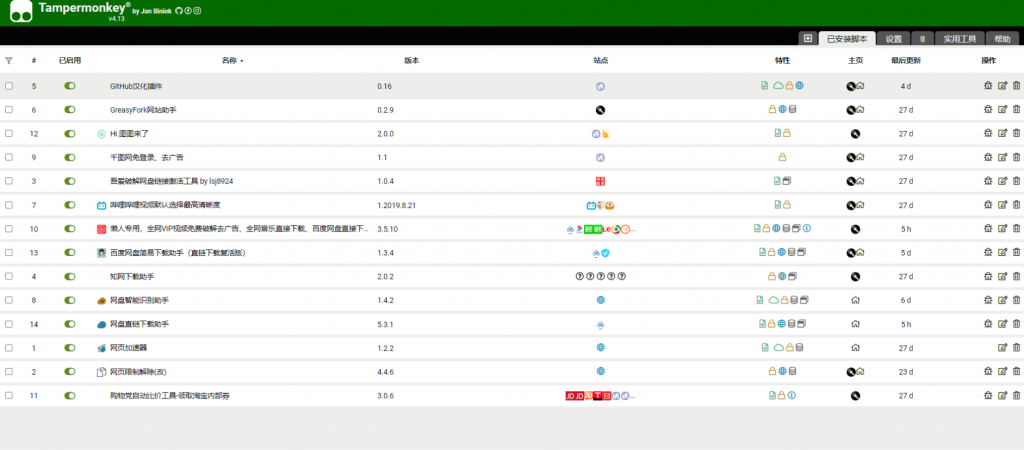Edit the 哔哩哔哩视频默认选择最高清晰度 script
Screen dimensions: 1024x450
(1002, 205)
